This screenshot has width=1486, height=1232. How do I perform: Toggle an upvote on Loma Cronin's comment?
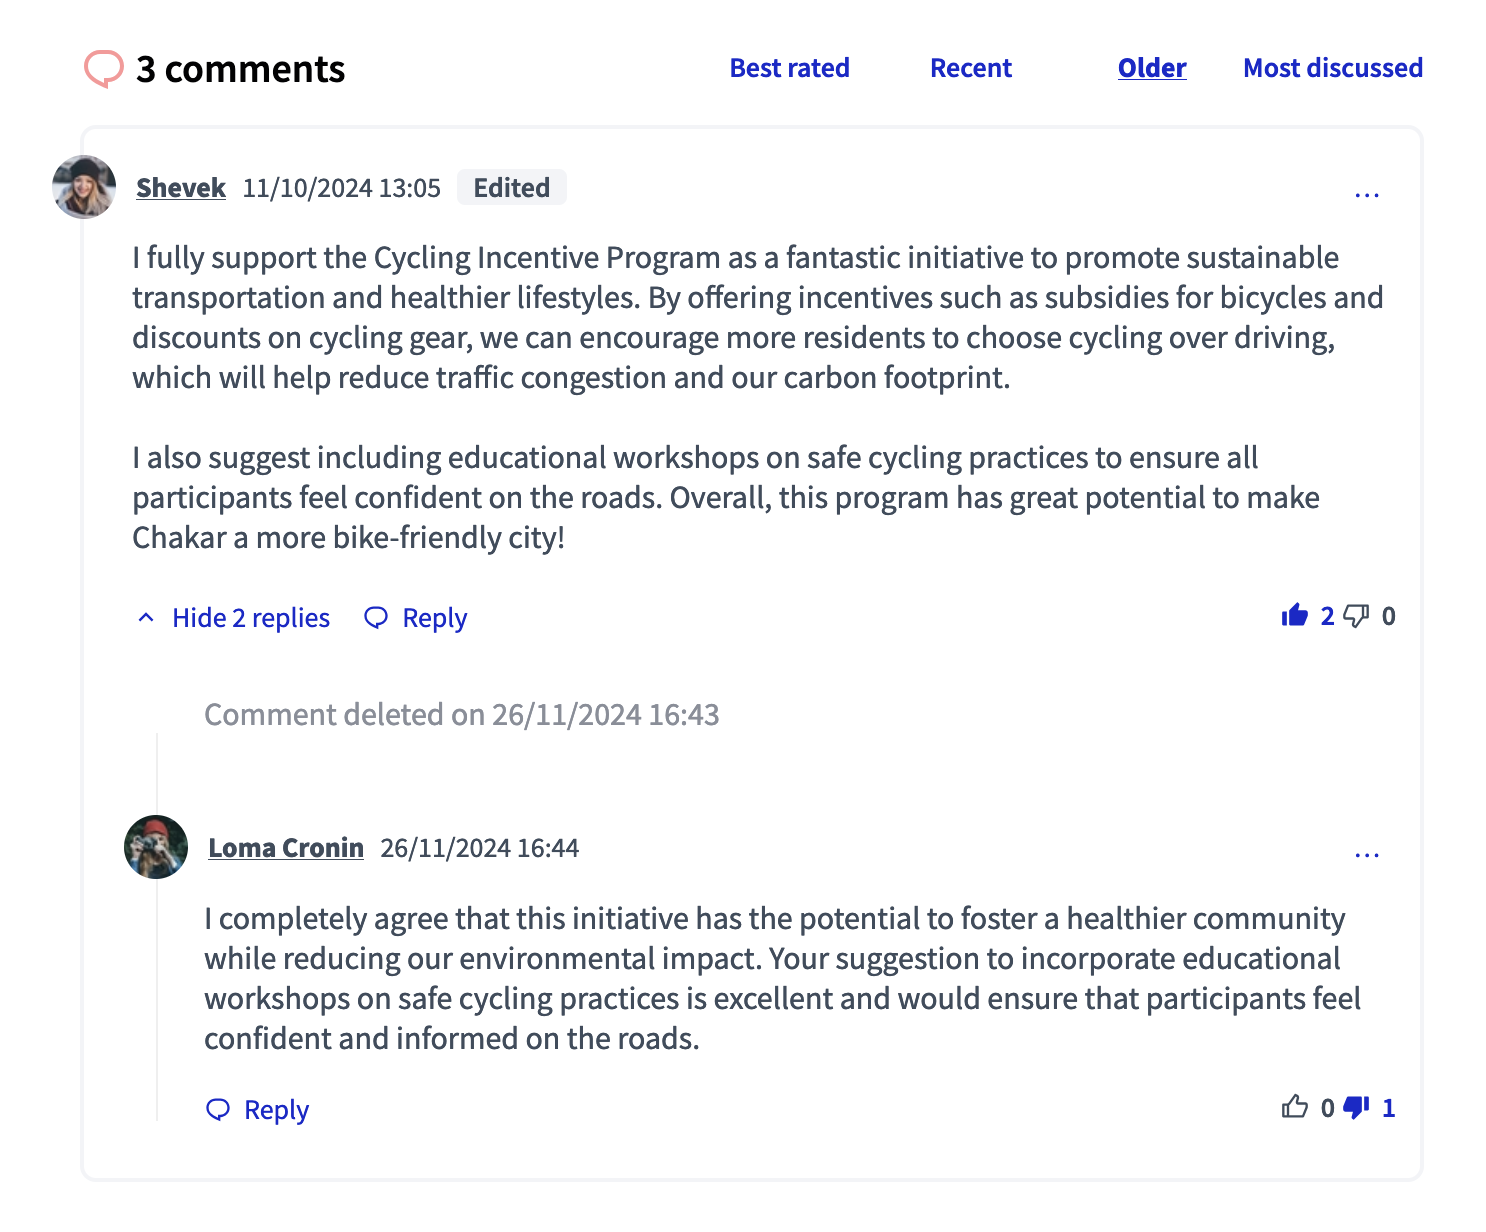(1295, 1107)
